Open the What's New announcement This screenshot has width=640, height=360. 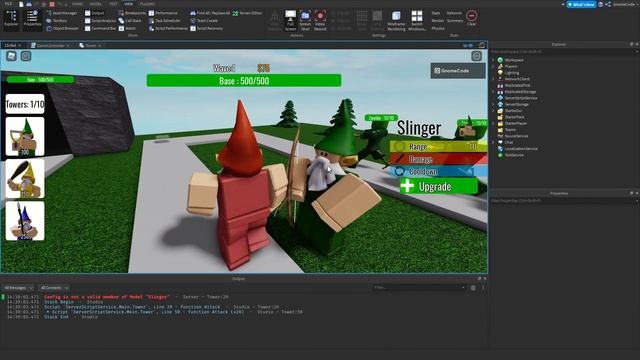[x=581, y=4]
